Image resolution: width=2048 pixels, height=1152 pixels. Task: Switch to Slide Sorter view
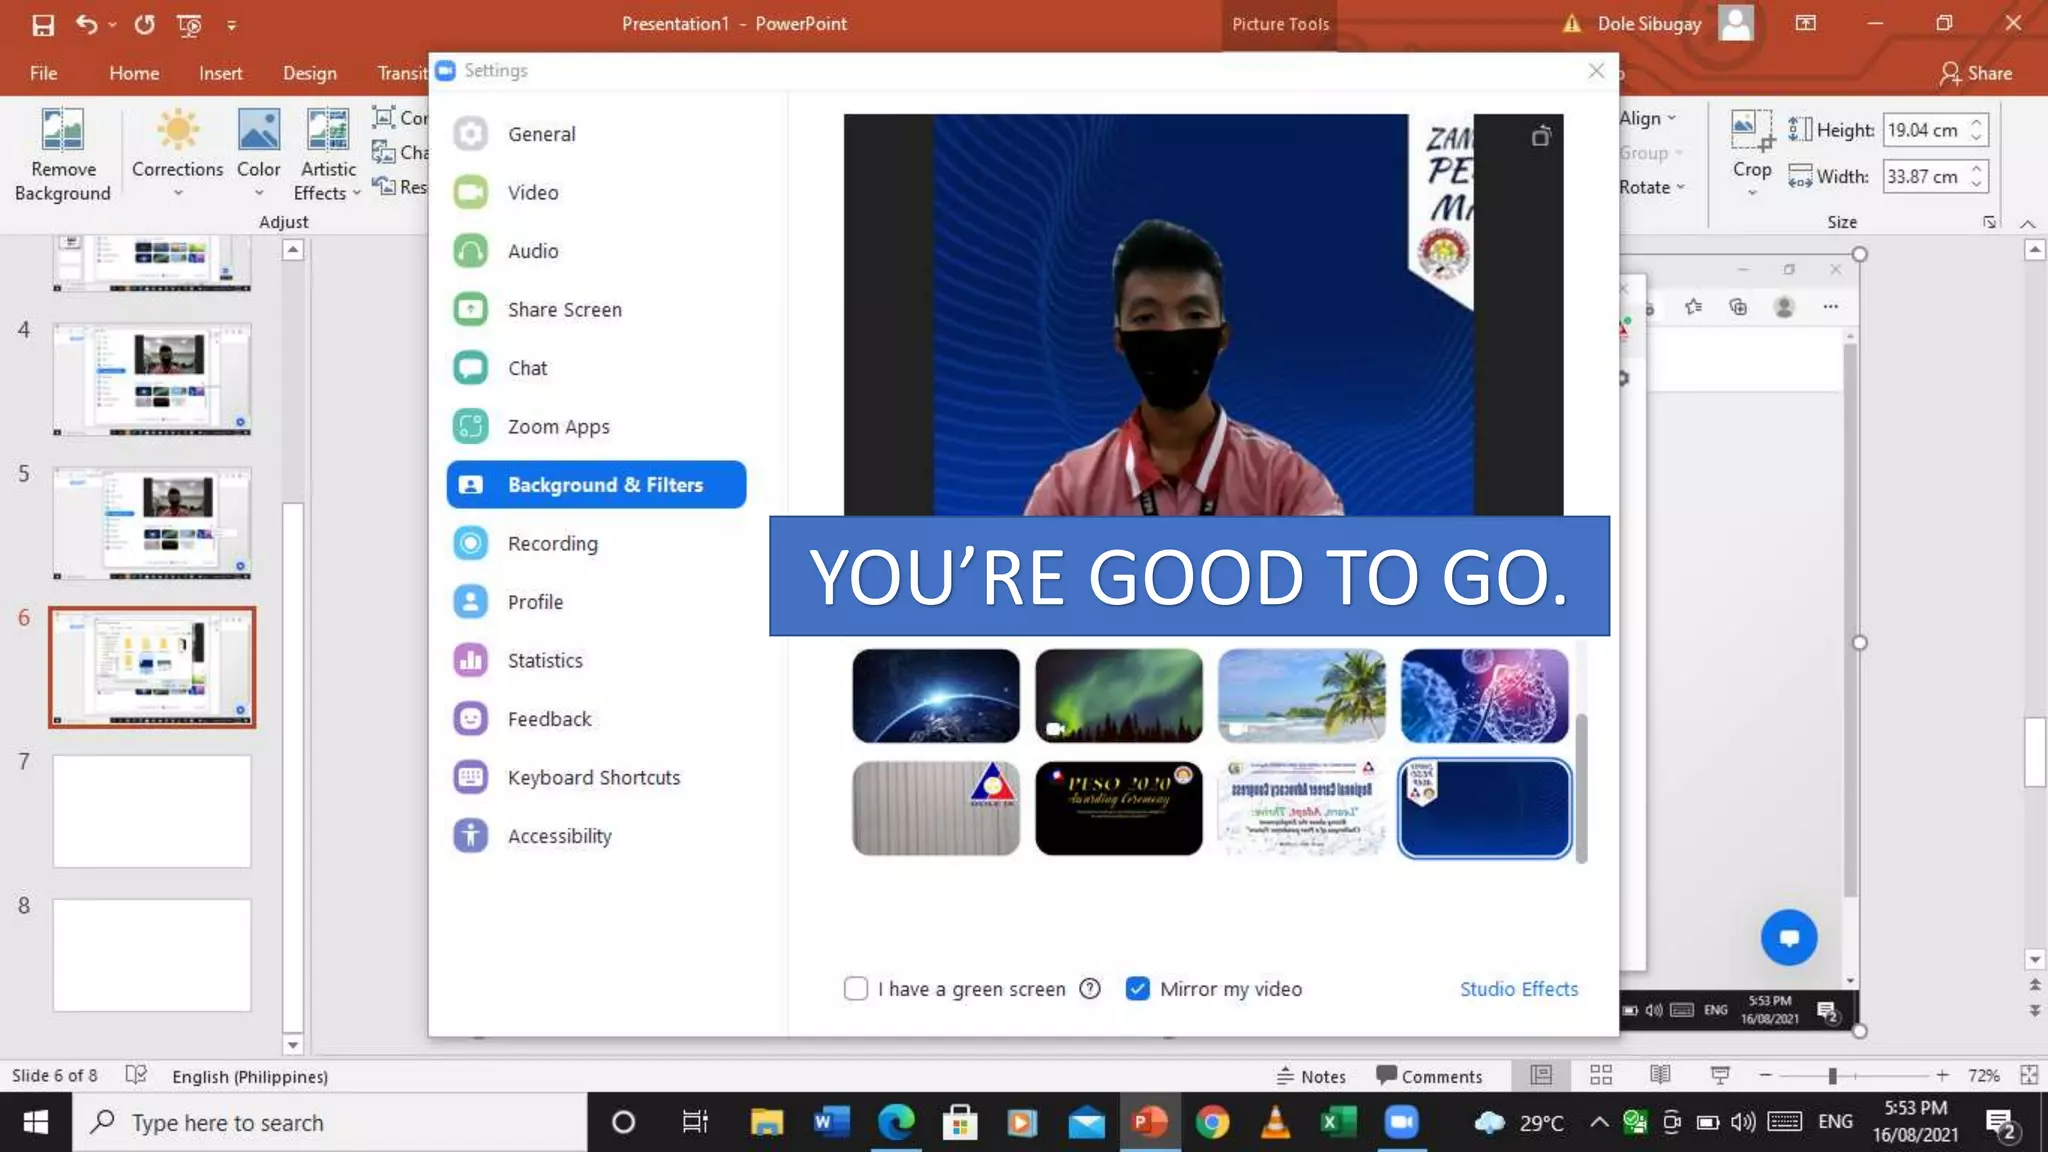(1600, 1075)
